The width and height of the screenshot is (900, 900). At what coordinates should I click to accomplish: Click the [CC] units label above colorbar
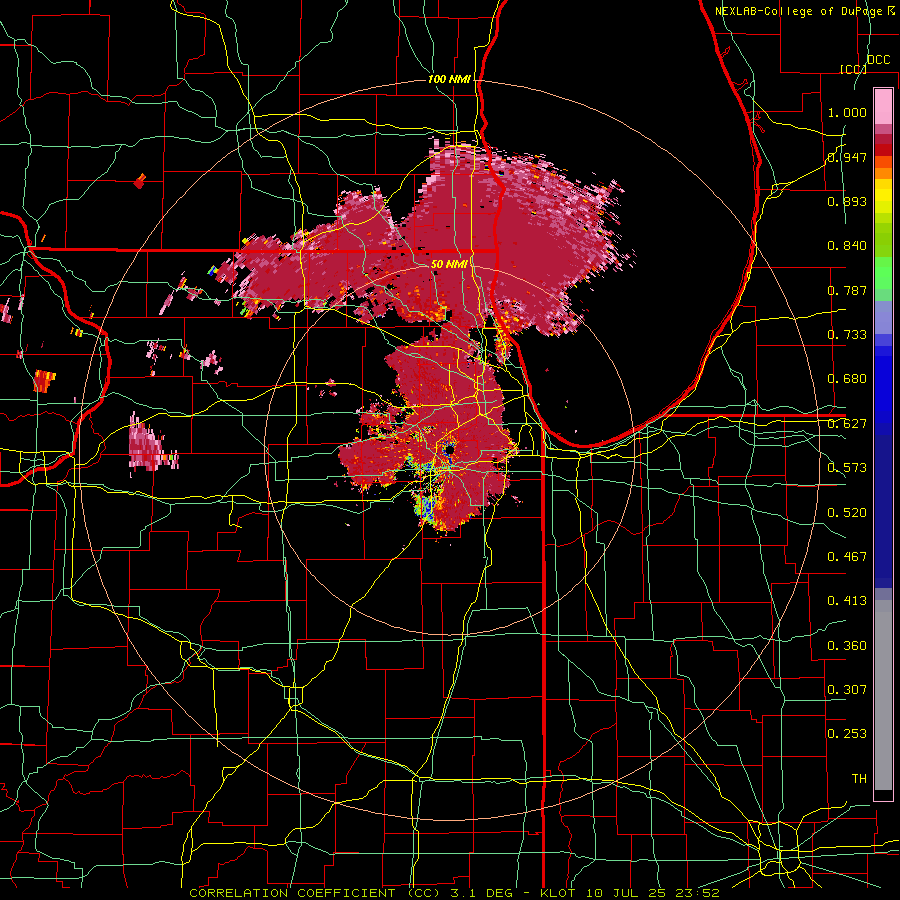(x=853, y=69)
